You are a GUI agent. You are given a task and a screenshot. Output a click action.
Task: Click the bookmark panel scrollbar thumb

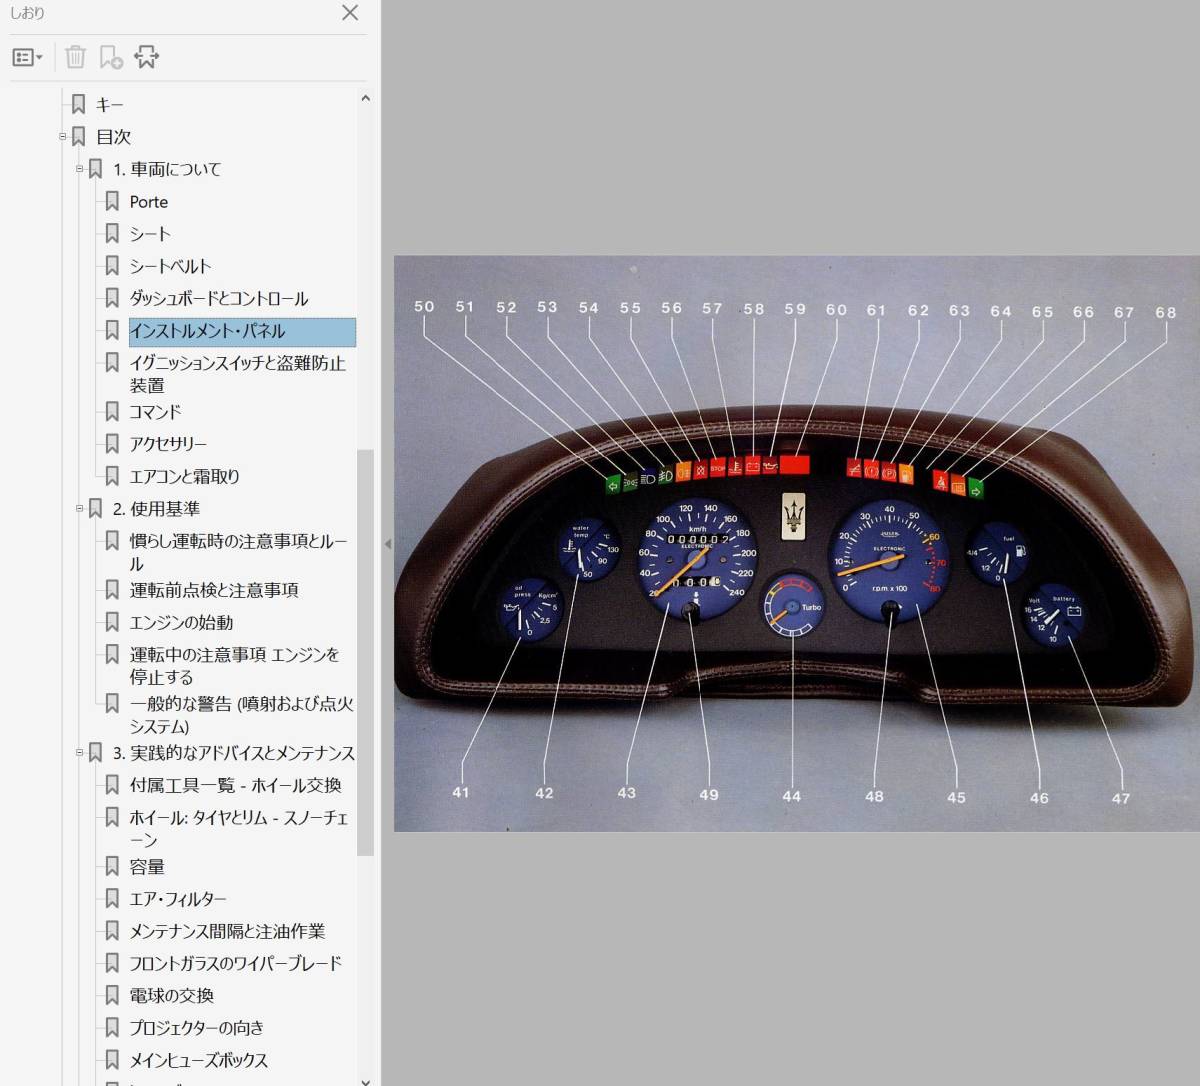click(x=365, y=652)
